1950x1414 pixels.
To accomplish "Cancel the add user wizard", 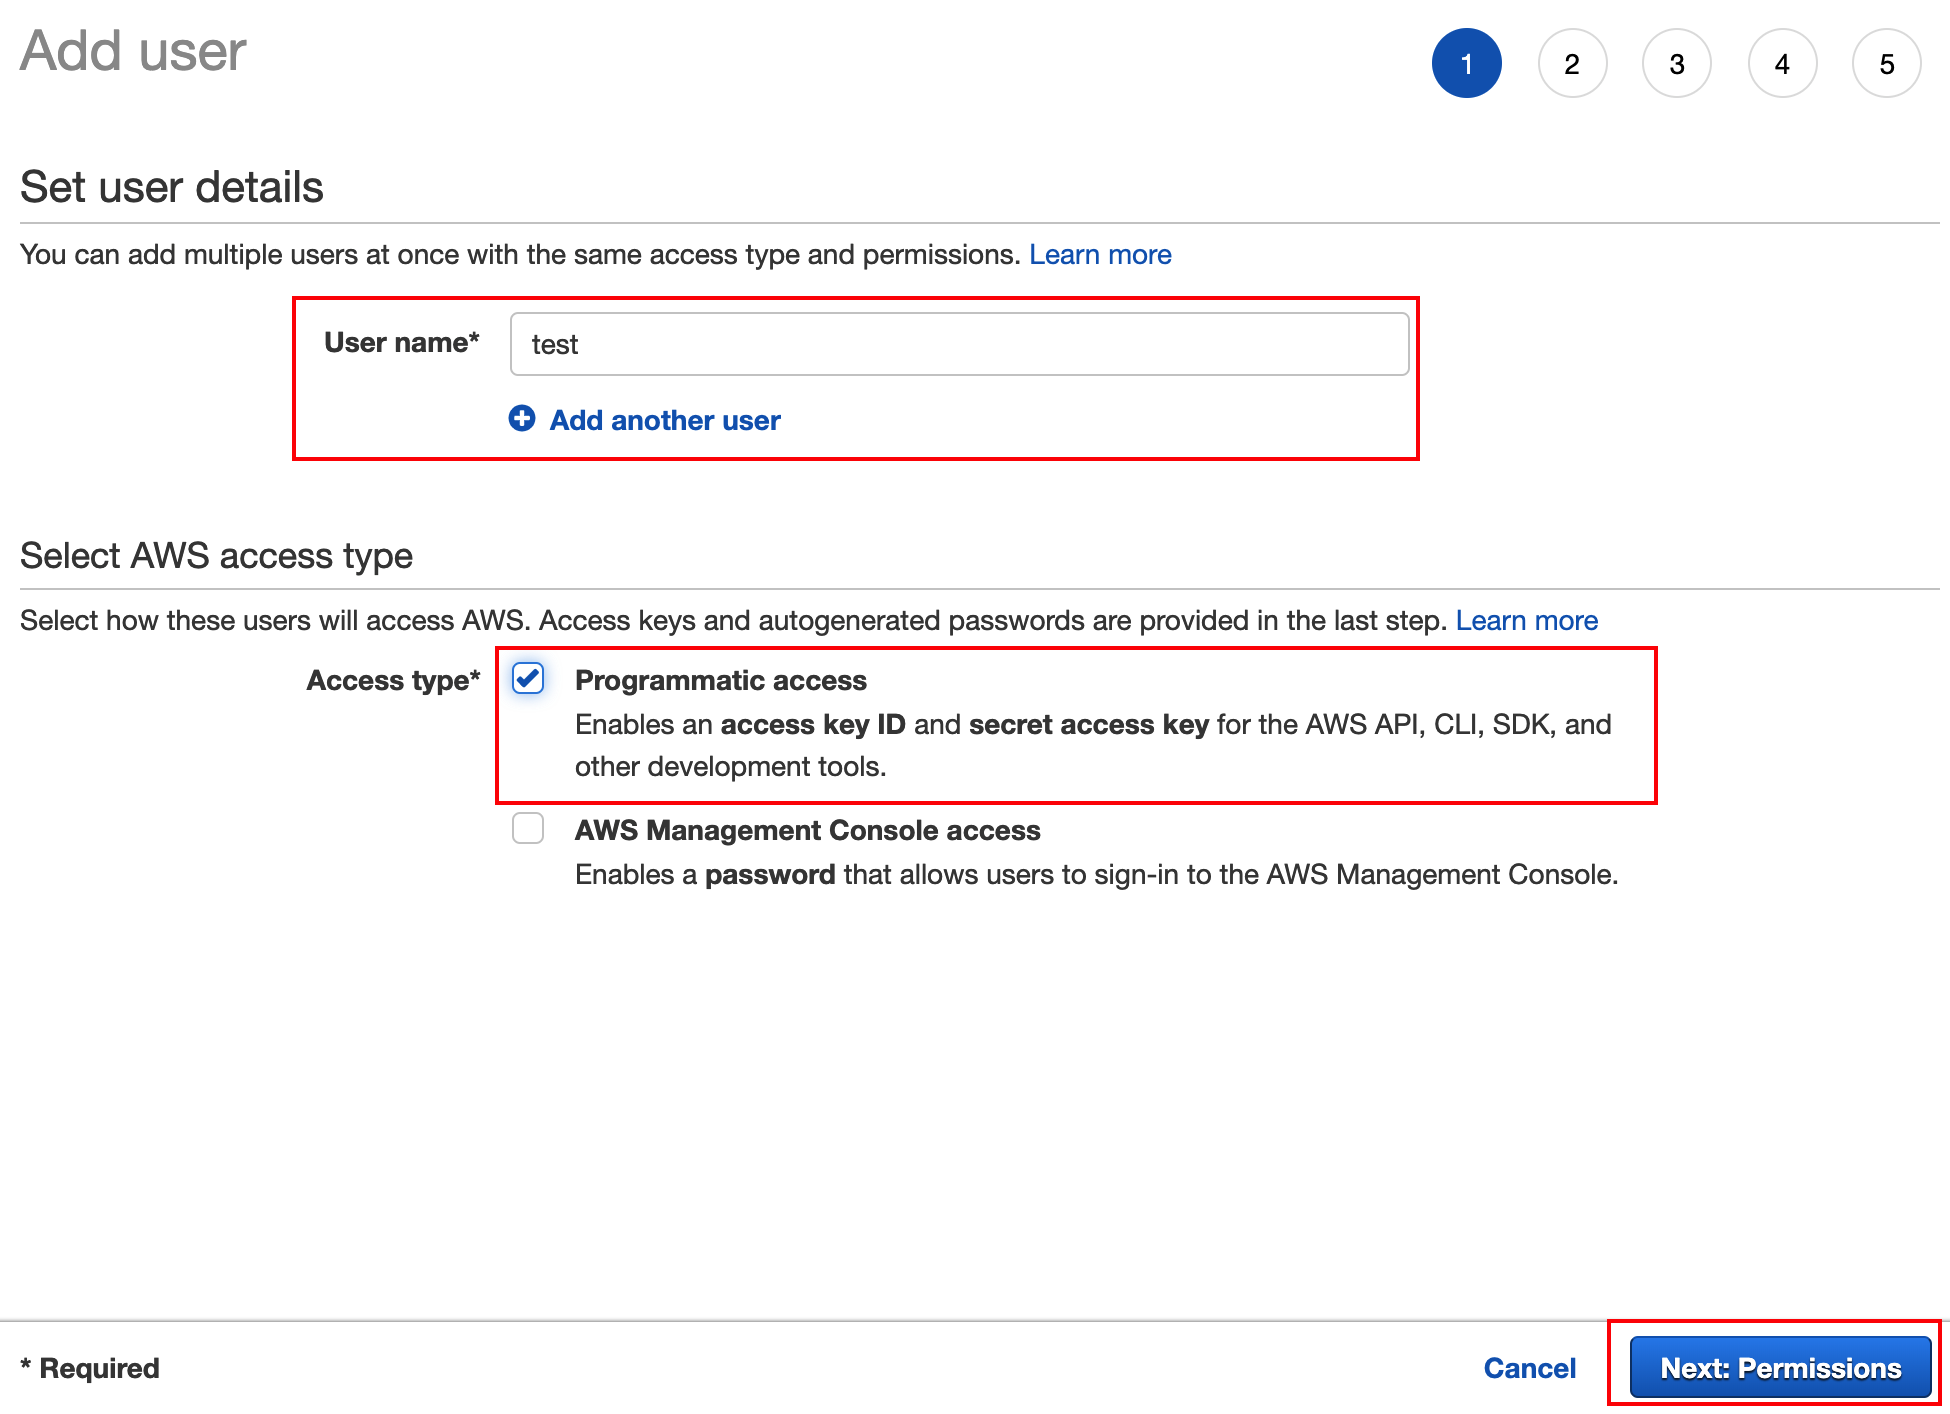I will [x=1529, y=1368].
